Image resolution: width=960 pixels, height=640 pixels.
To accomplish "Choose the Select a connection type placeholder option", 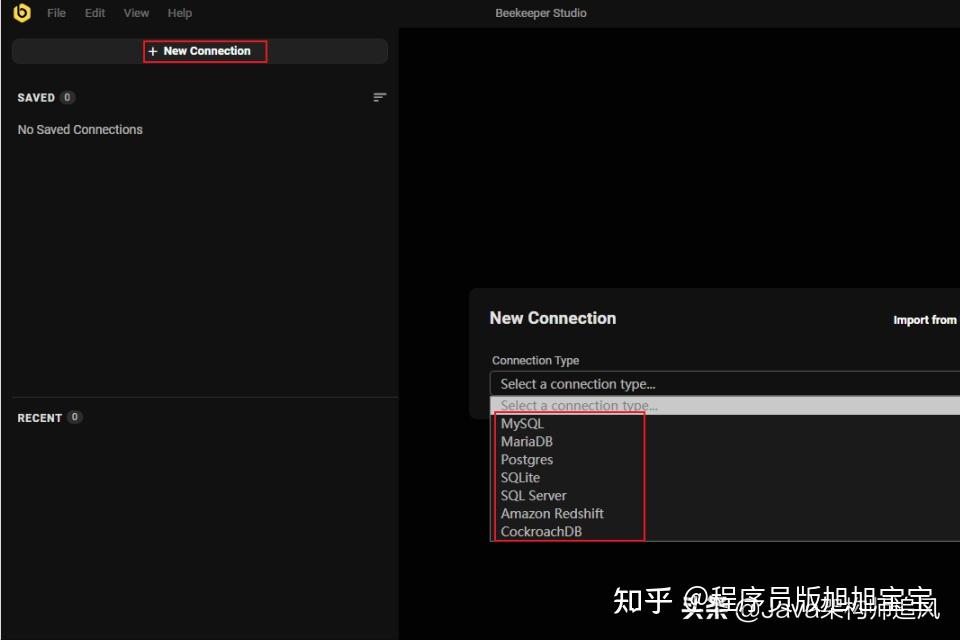I will point(725,405).
